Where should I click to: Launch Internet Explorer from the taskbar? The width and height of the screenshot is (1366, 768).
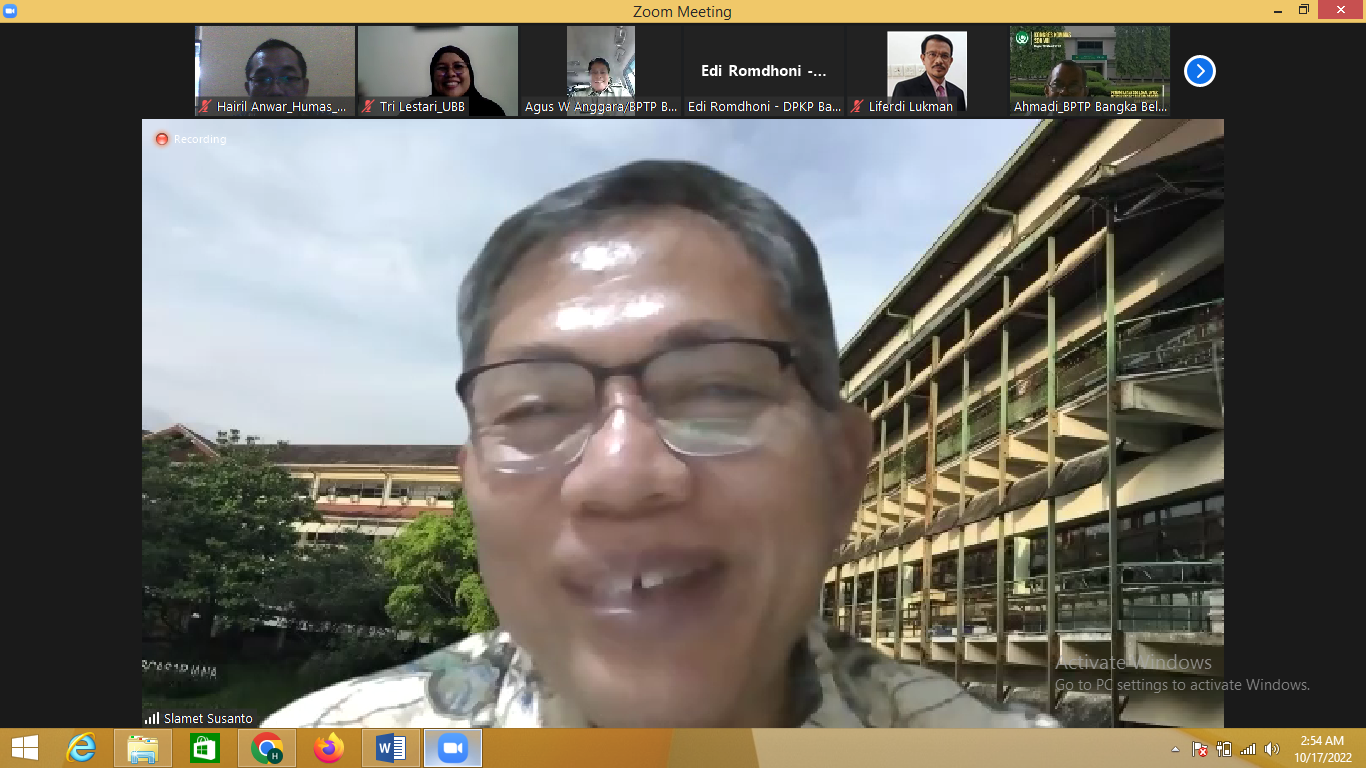click(81, 748)
